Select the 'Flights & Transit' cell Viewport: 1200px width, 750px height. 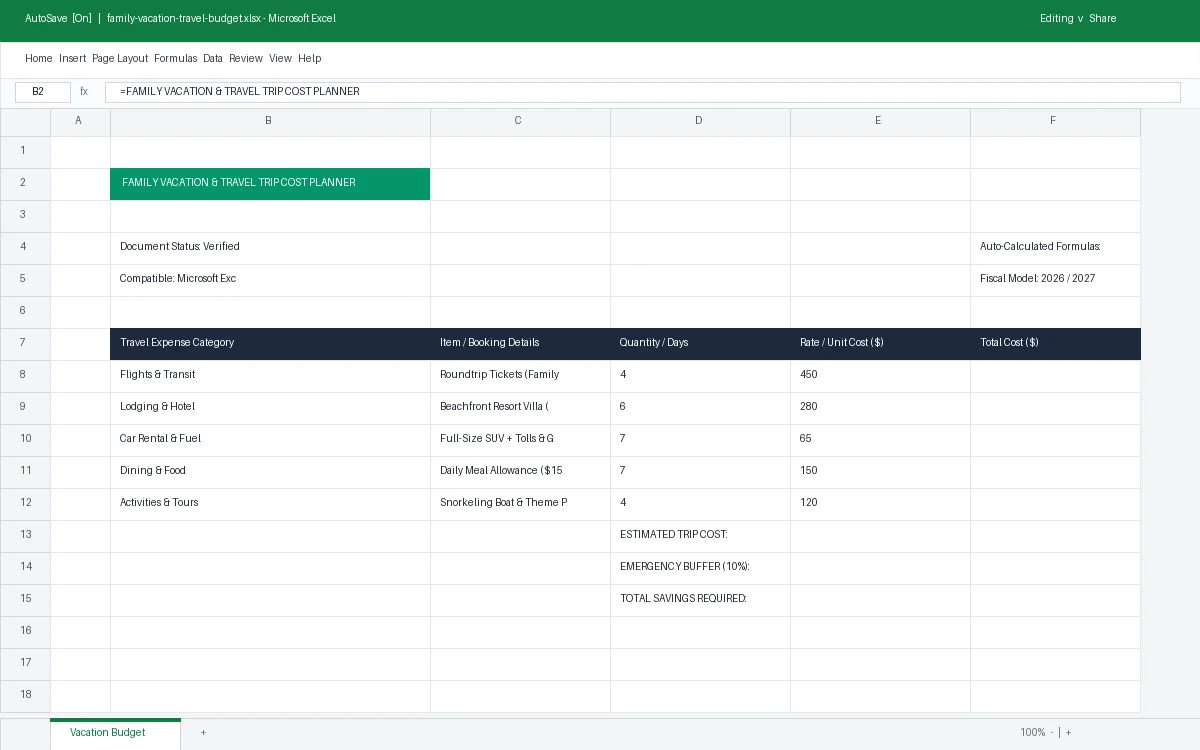[x=270, y=376]
